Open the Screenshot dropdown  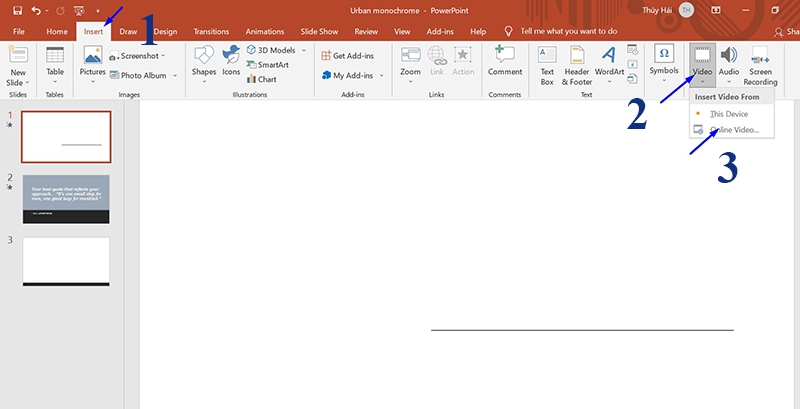click(x=137, y=56)
